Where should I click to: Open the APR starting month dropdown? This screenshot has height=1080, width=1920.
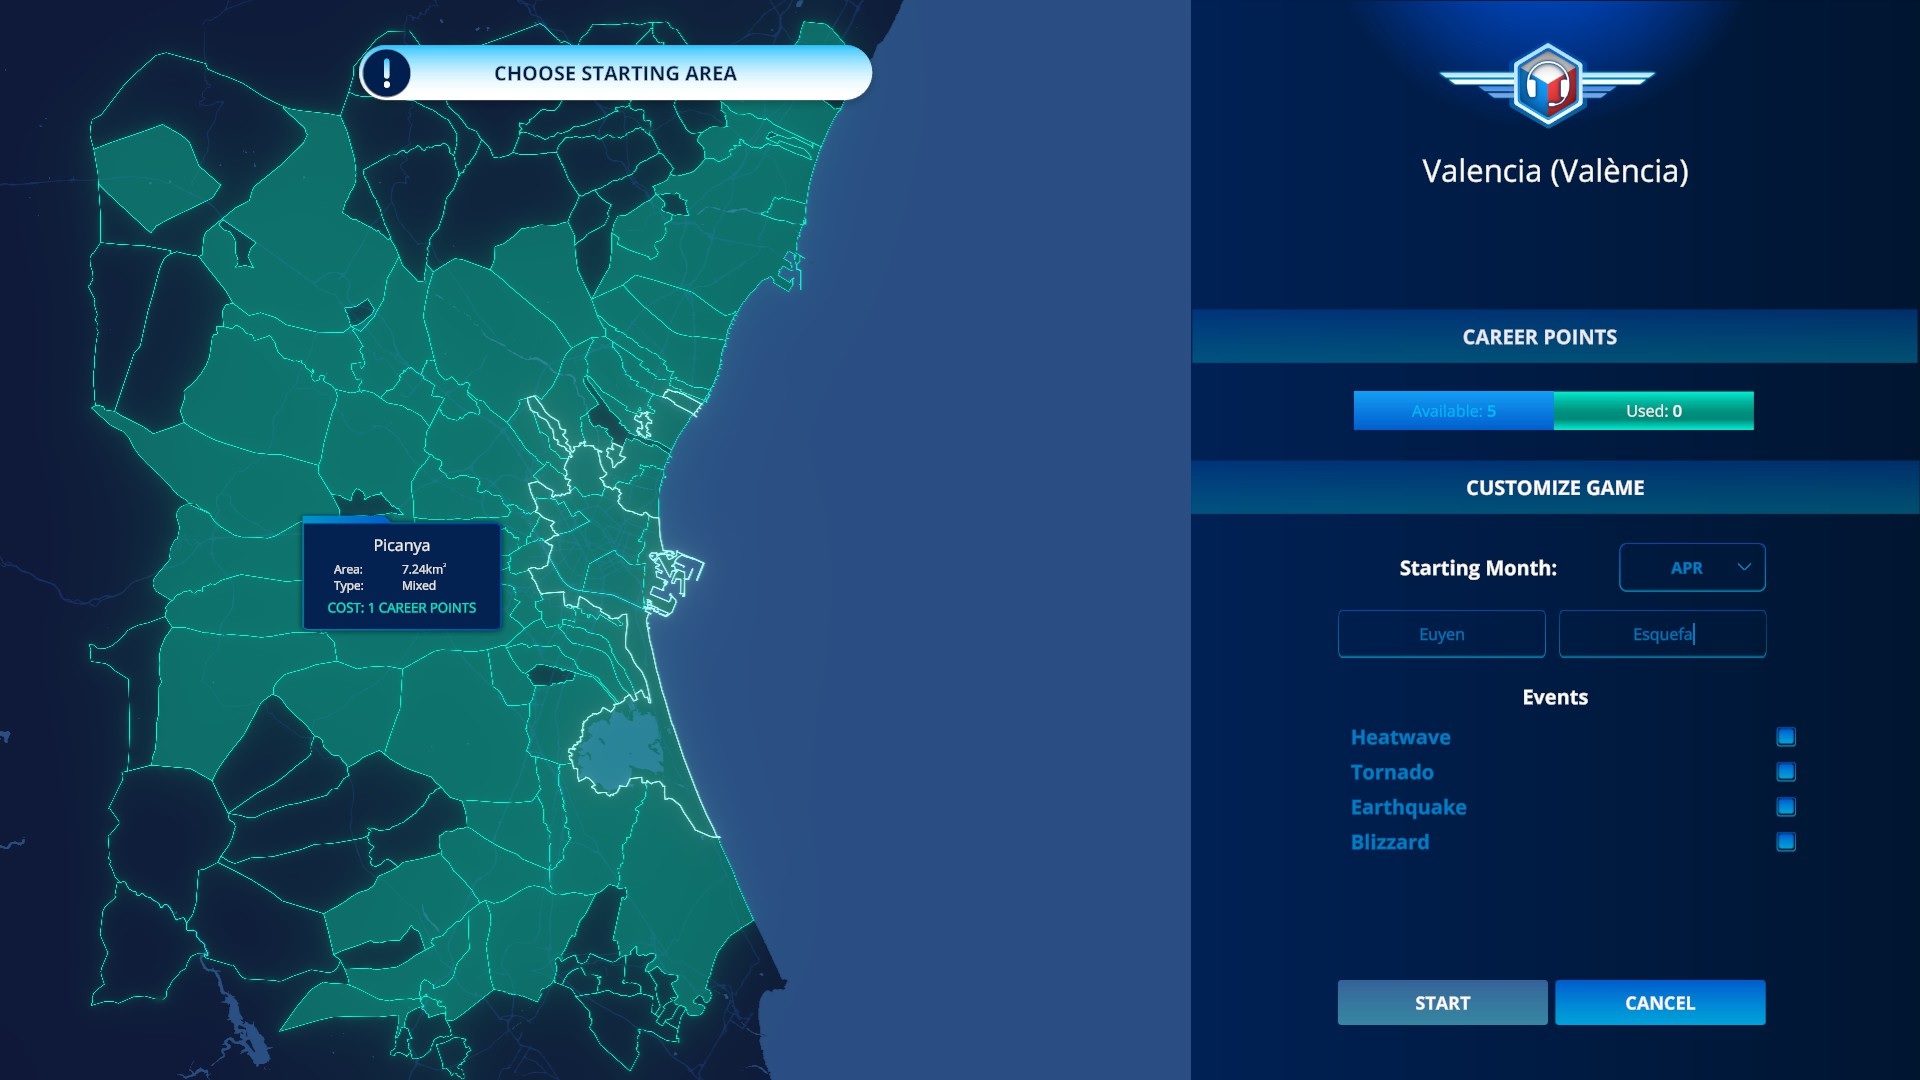pos(1690,568)
